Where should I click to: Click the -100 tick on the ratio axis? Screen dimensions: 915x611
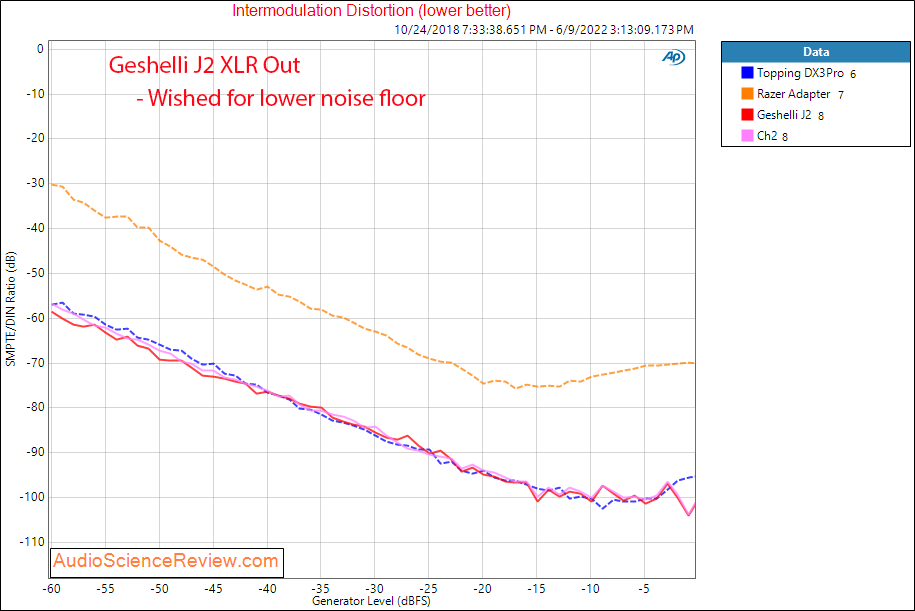33,497
